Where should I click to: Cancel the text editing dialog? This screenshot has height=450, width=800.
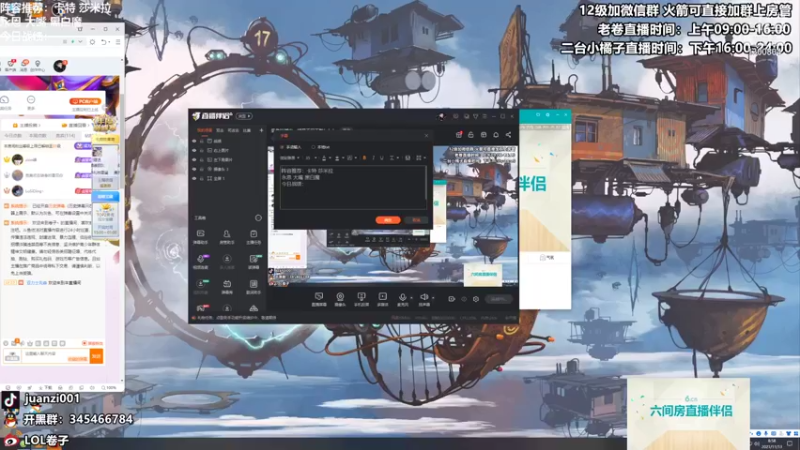[416, 220]
